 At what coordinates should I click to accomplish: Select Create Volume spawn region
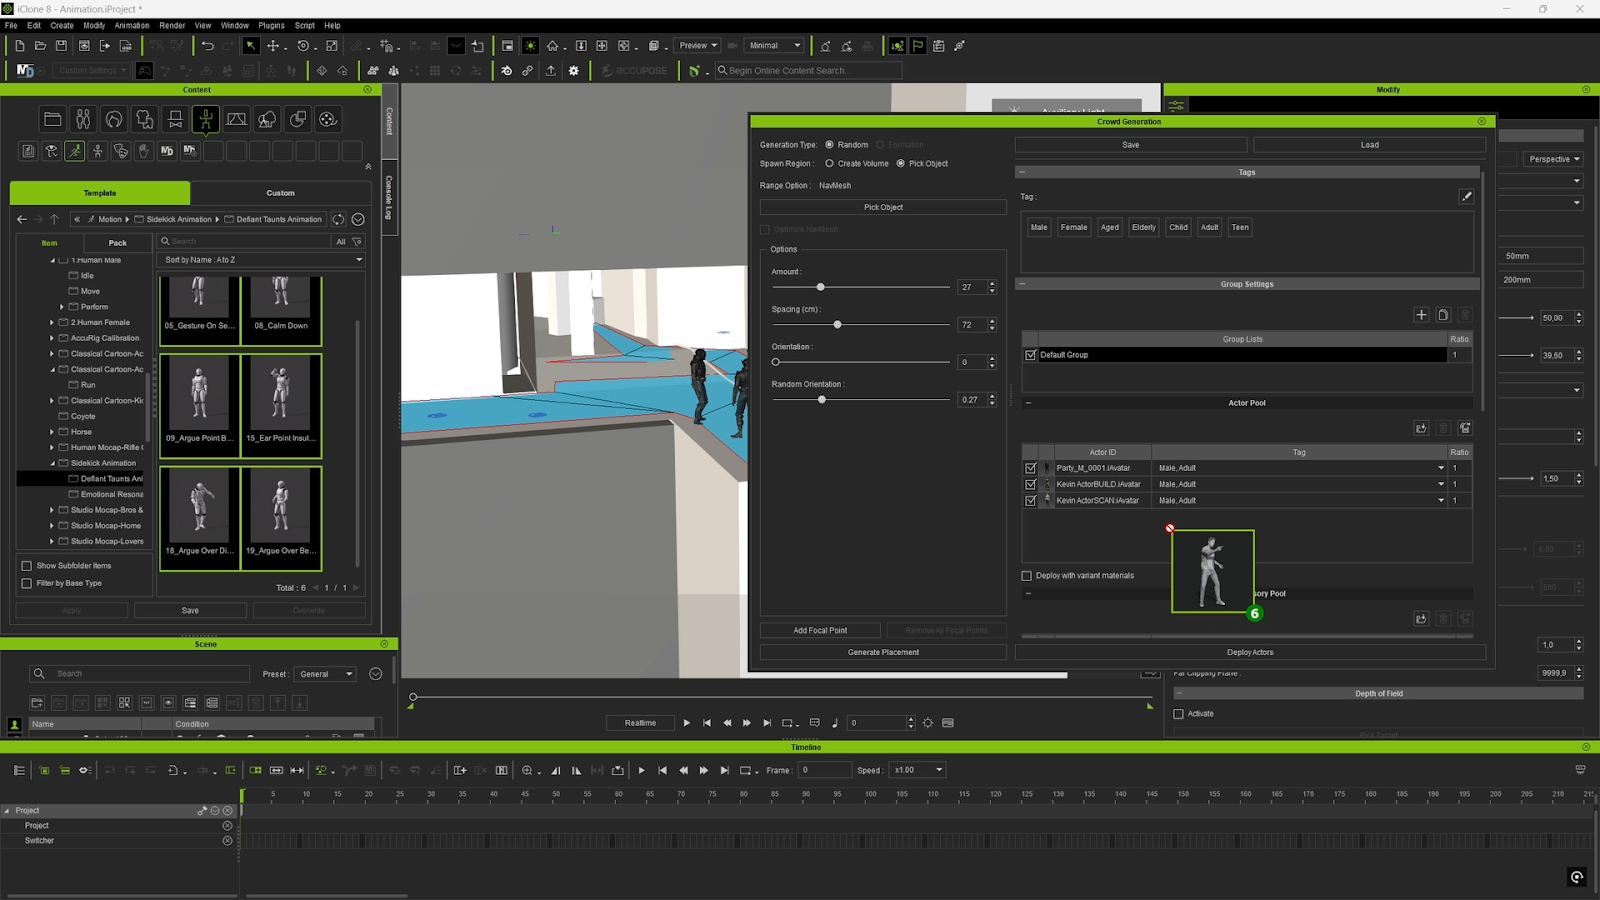pos(829,164)
